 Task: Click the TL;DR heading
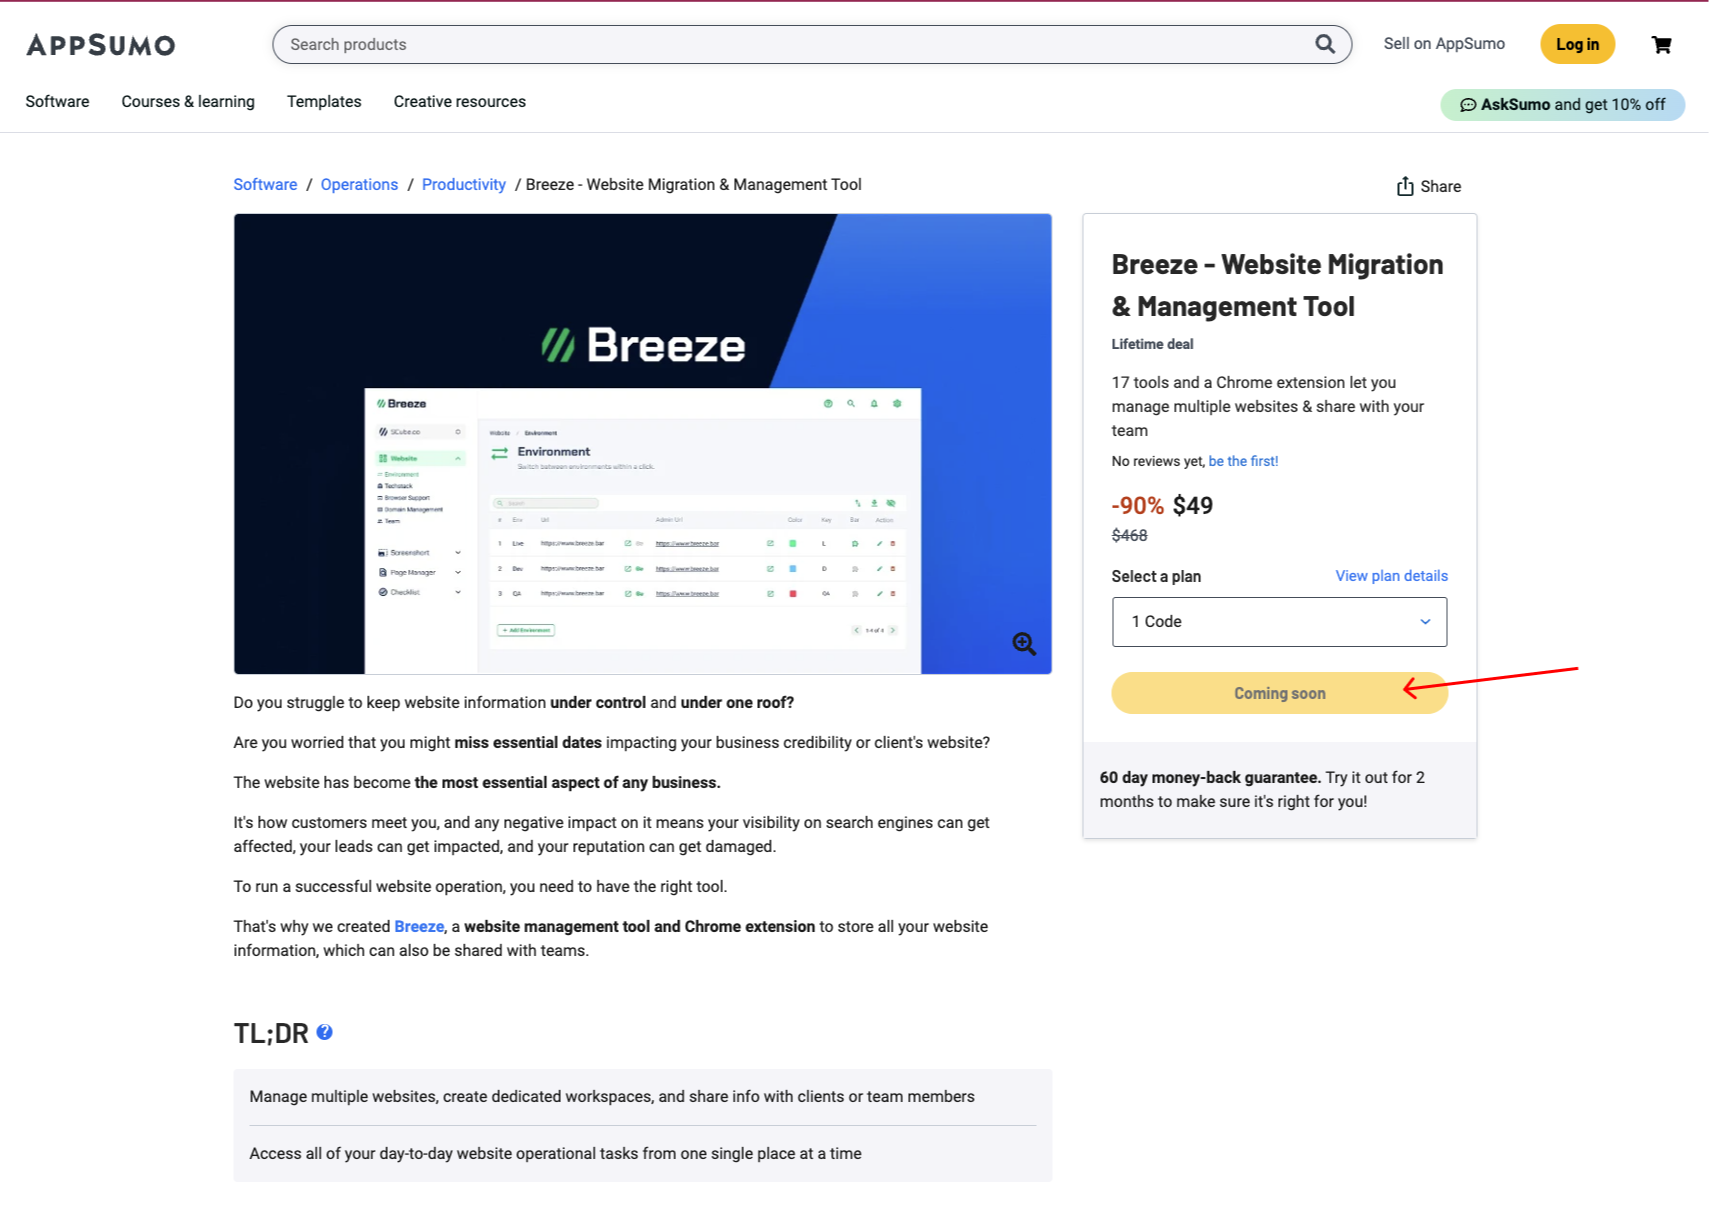tap(271, 1033)
